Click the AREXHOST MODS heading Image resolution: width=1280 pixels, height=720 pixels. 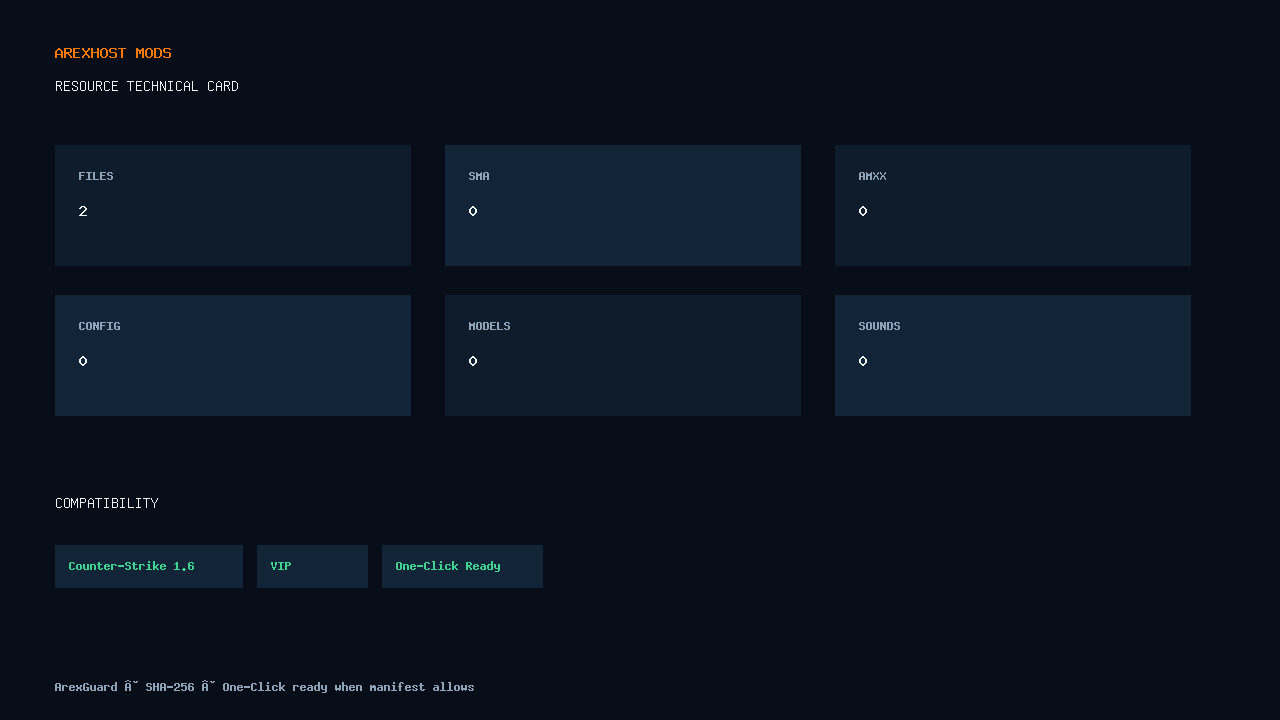pos(113,53)
